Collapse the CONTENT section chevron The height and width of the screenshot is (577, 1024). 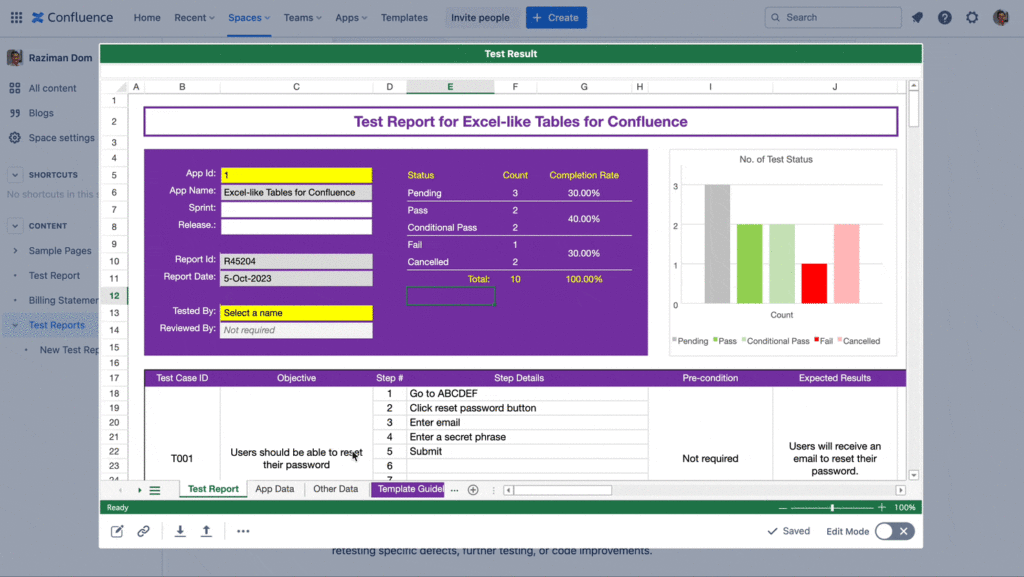[14, 226]
